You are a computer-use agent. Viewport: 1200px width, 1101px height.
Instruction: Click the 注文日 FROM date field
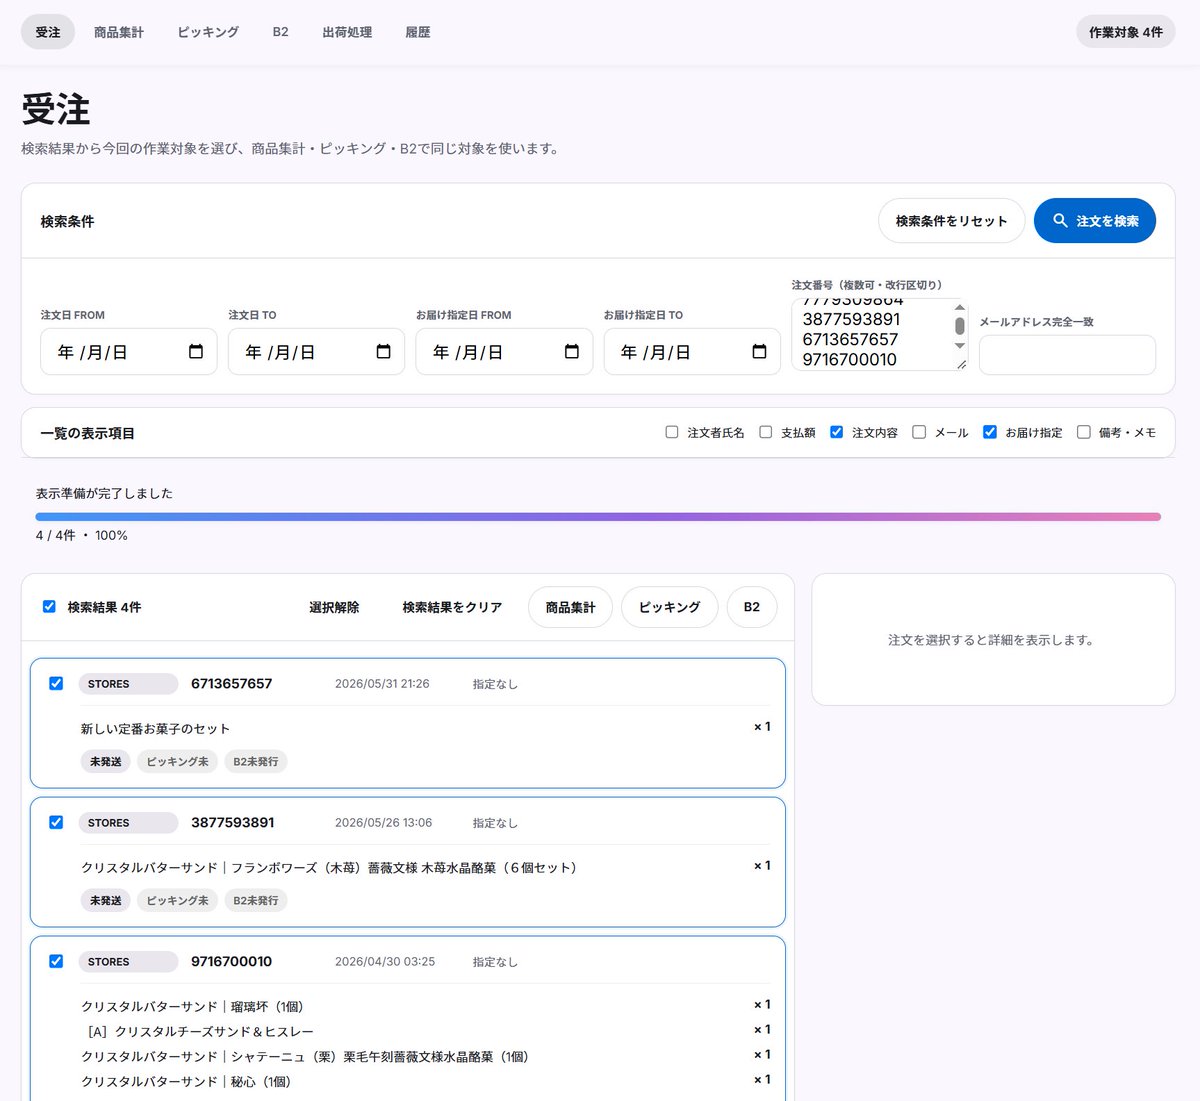tap(129, 352)
